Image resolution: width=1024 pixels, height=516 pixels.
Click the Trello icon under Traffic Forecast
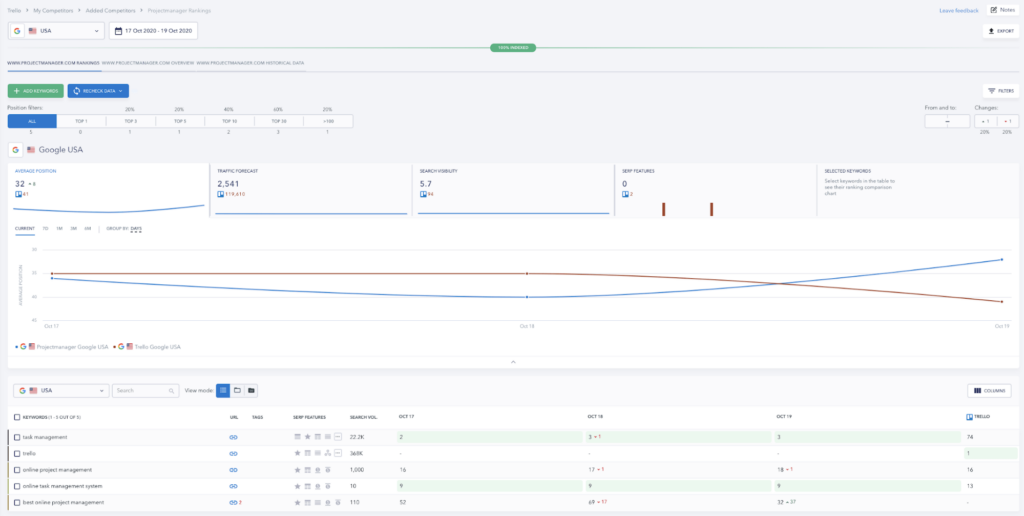(221, 194)
